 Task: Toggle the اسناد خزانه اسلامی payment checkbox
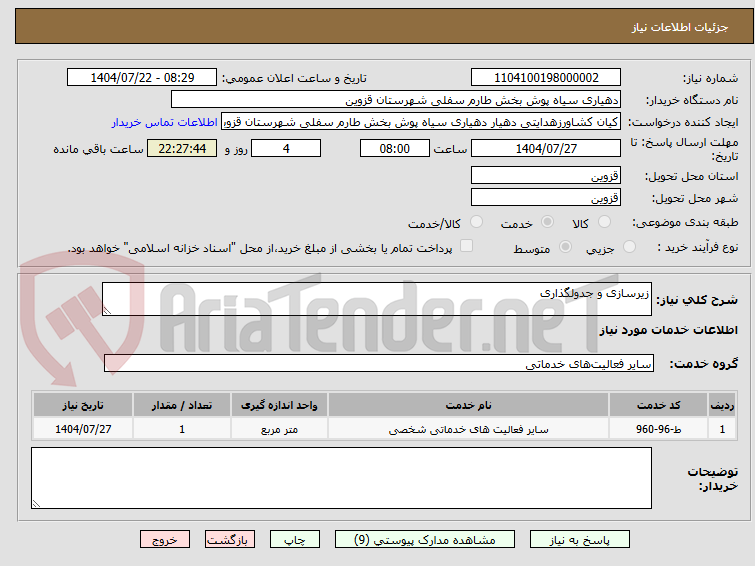[x=466, y=246]
